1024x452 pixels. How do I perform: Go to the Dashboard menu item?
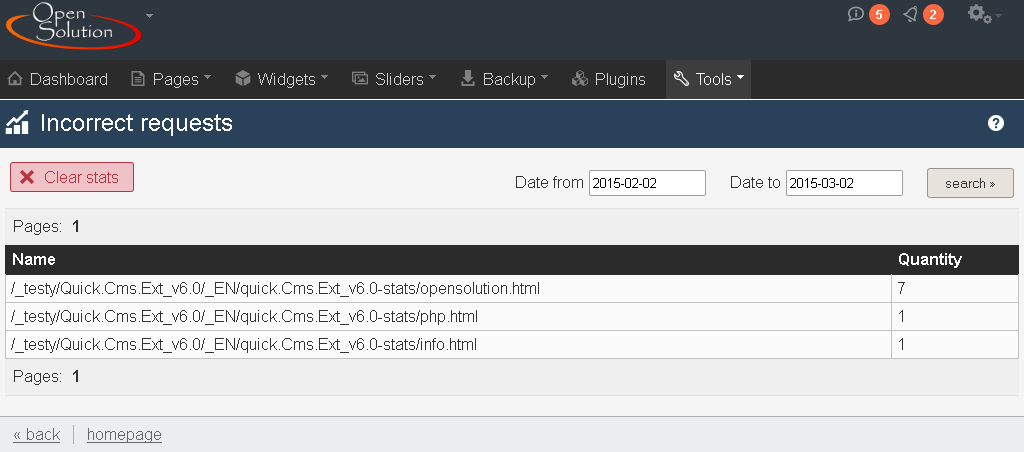click(x=58, y=79)
